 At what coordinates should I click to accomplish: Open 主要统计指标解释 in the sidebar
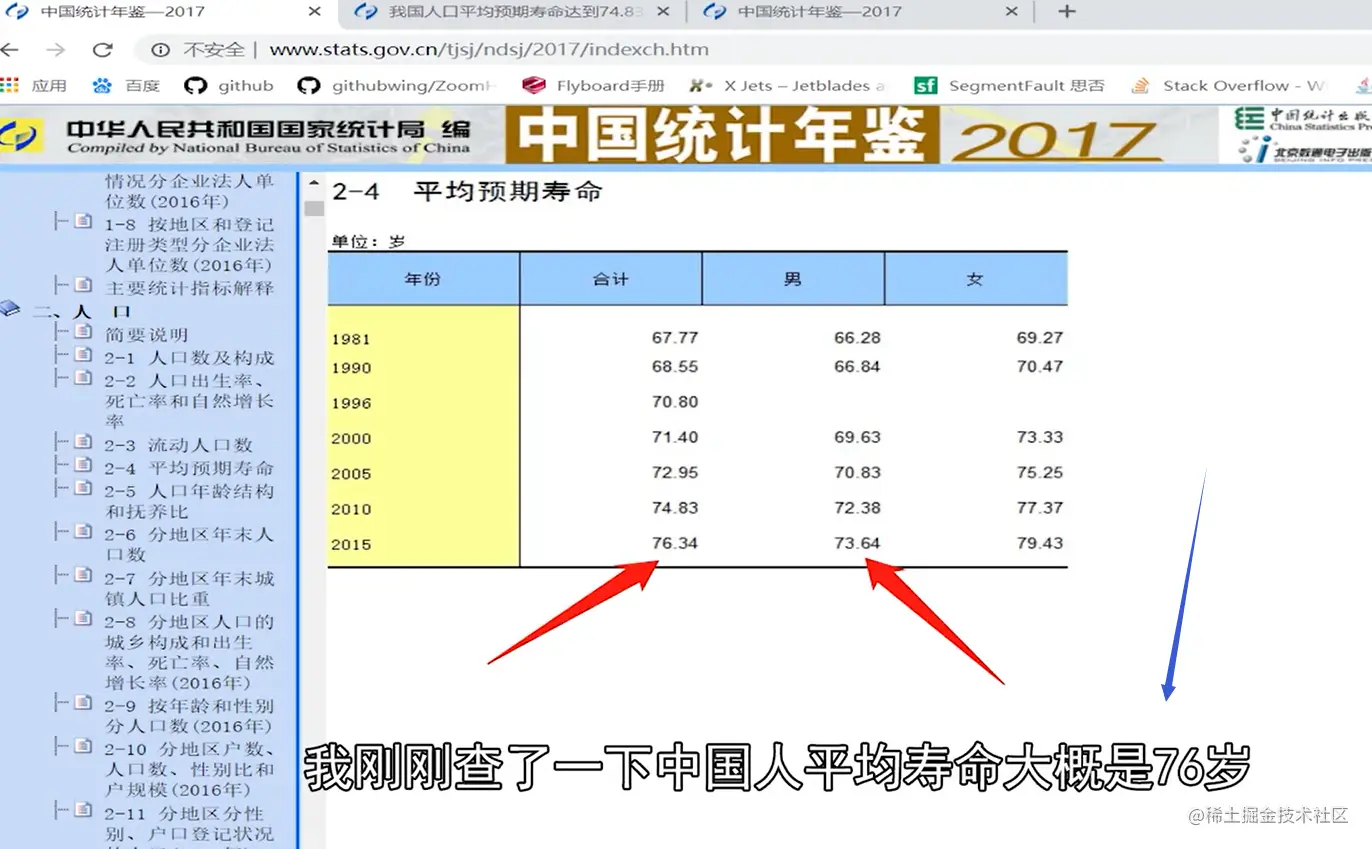[189, 288]
